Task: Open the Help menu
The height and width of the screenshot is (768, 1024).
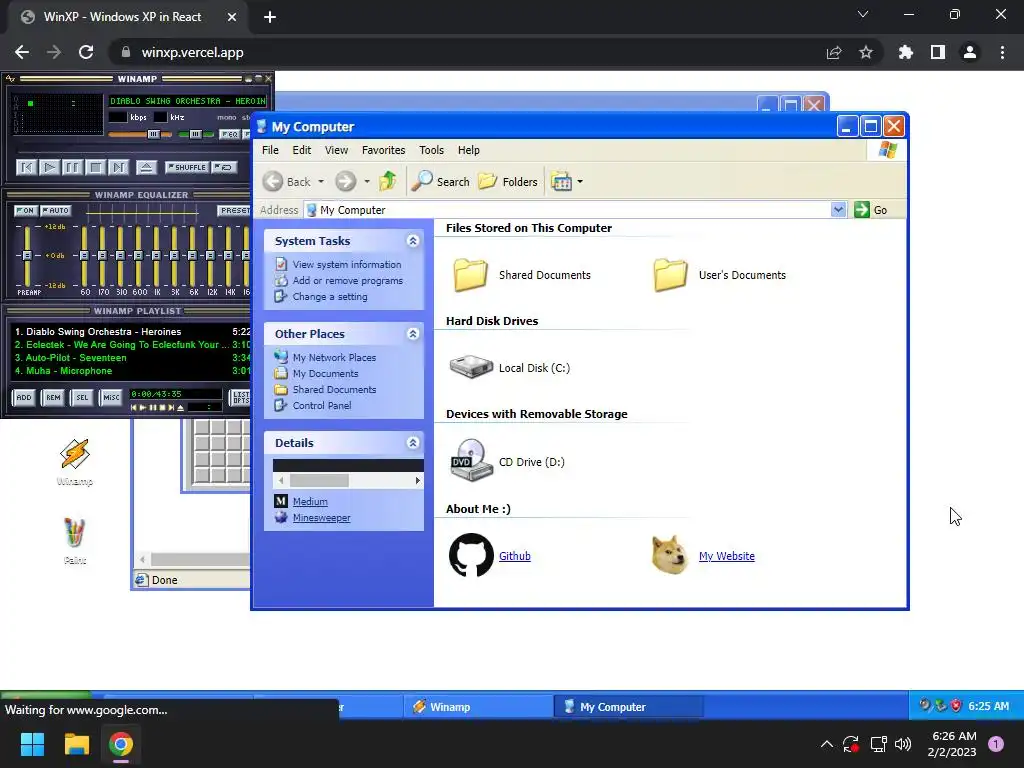Action: pos(468,150)
